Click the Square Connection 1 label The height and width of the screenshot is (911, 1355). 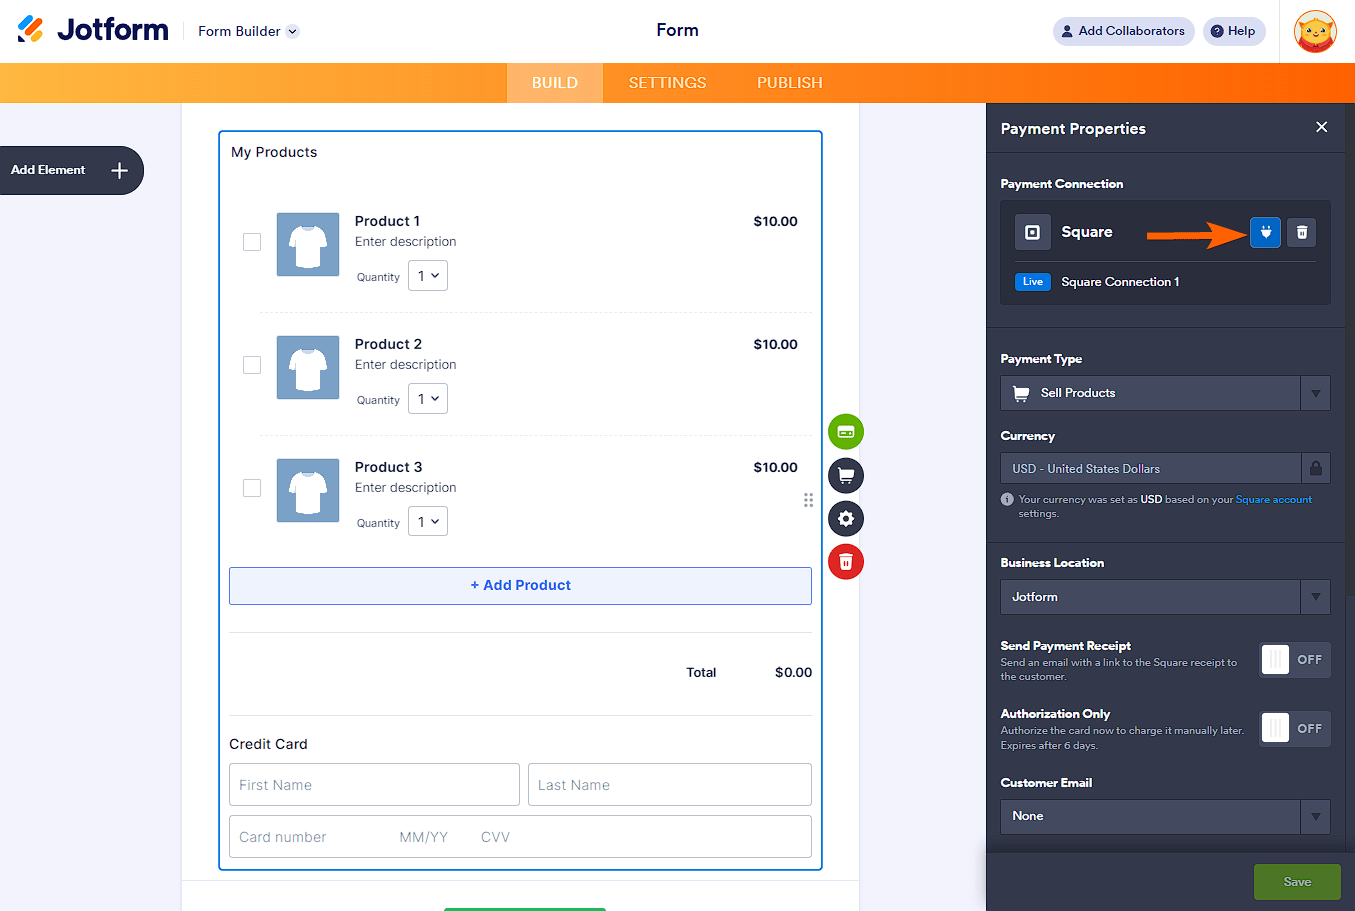click(x=1120, y=282)
